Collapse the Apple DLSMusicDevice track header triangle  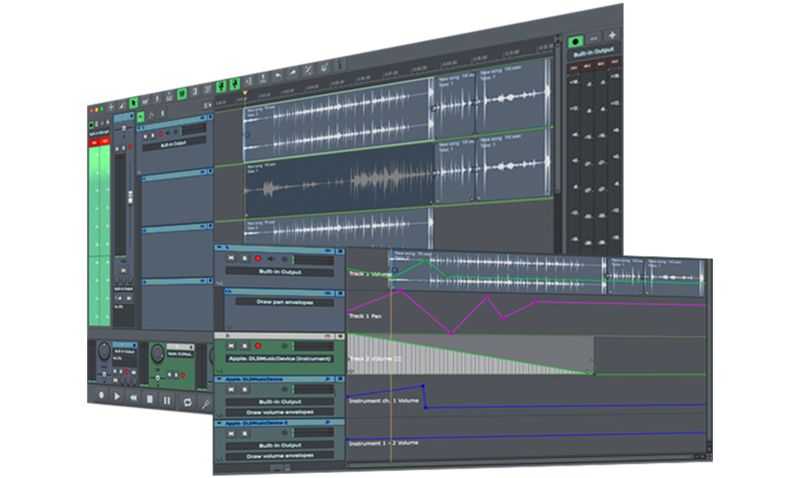[219, 379]
